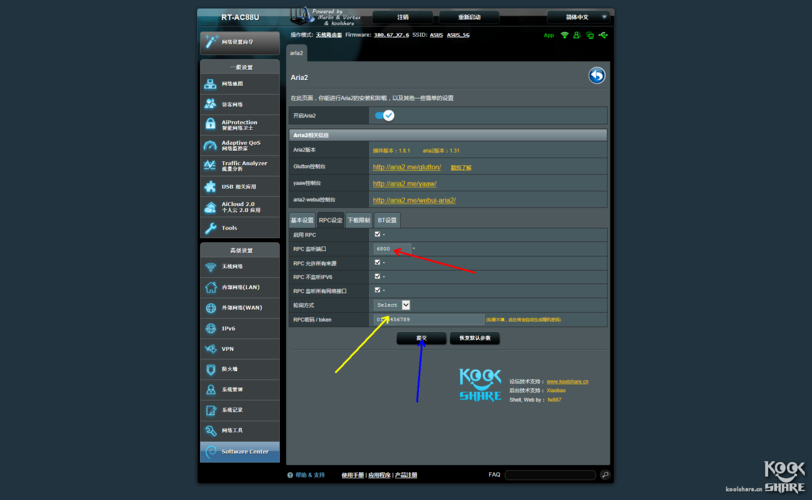Click the FAQ search magnifier icon
The image size is (812, 500).
(604, 475)
